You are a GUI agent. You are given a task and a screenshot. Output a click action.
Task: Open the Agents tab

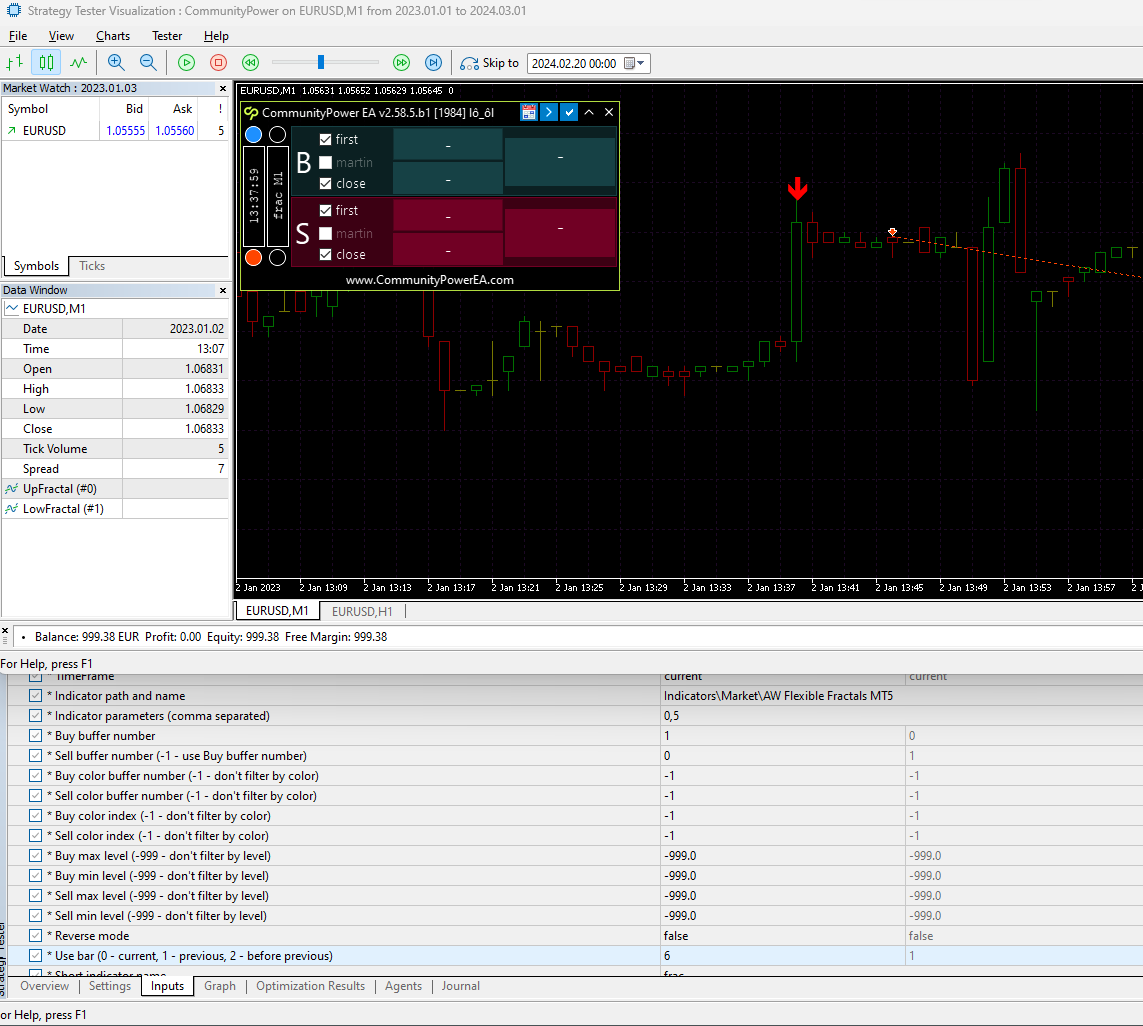(403, 986)
